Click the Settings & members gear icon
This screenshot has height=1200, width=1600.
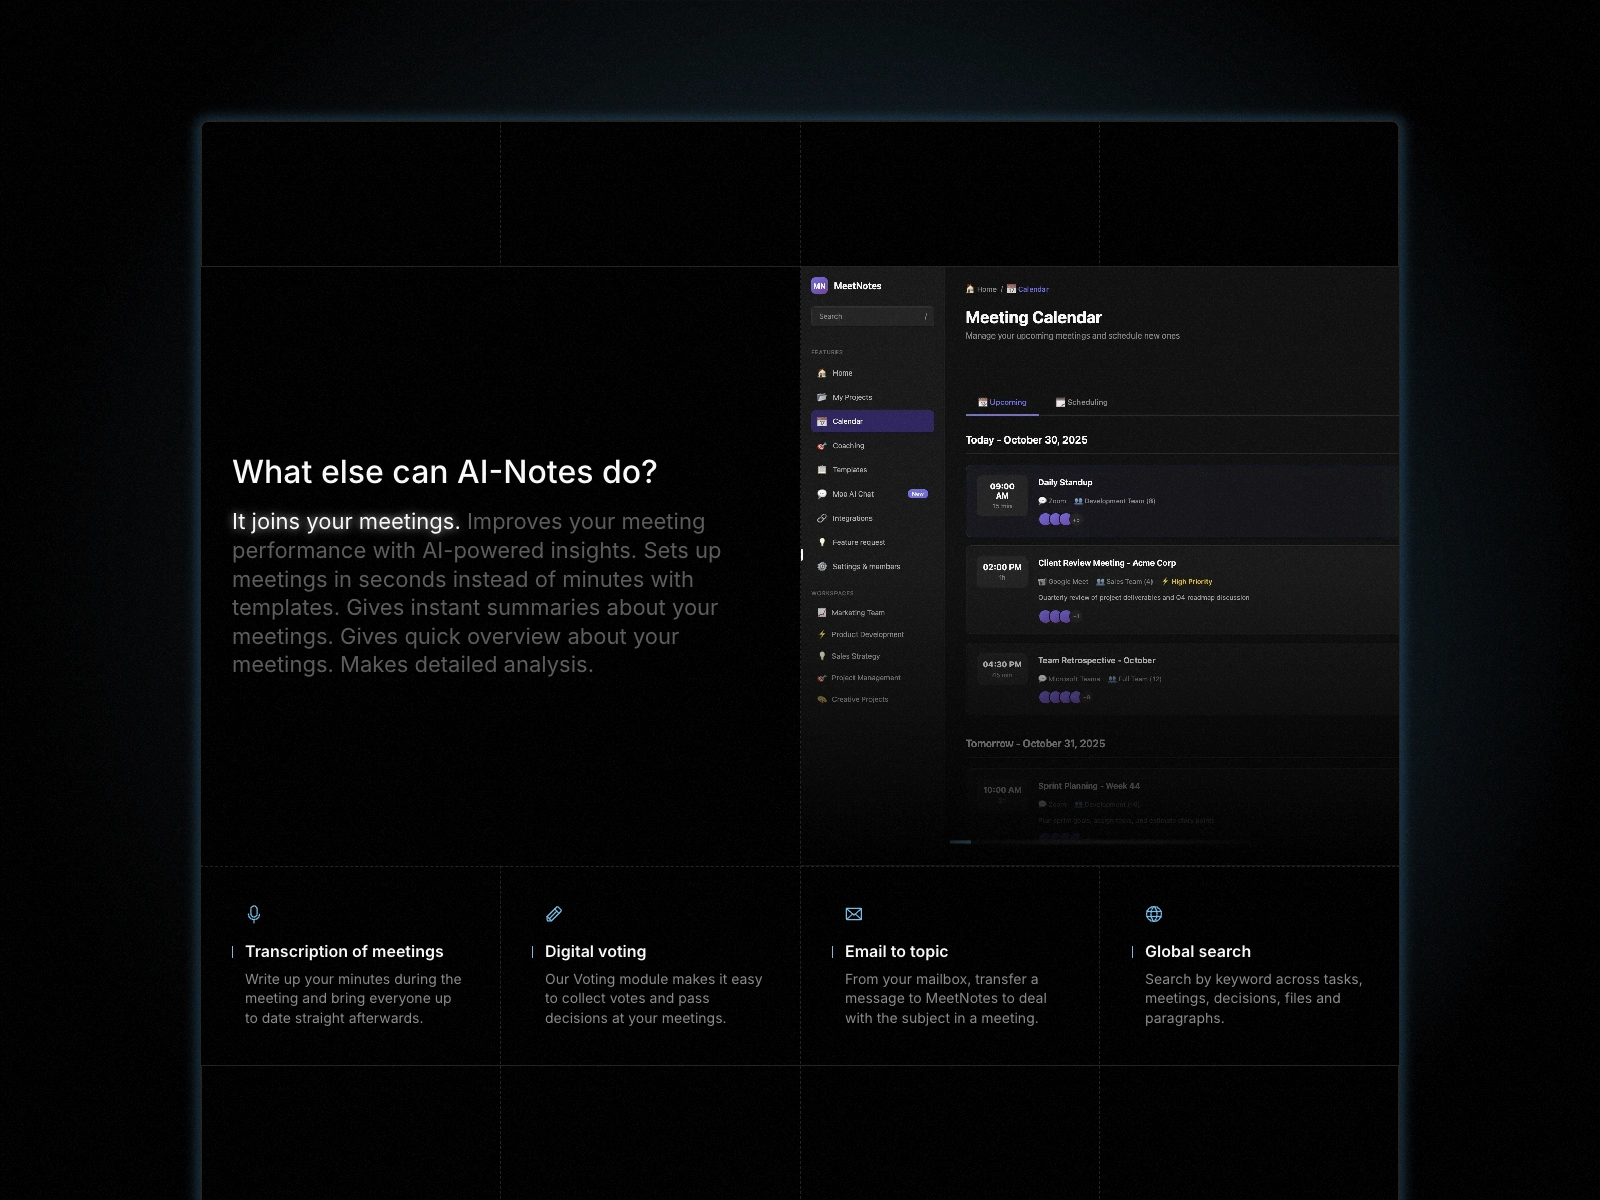coord(822,566)
